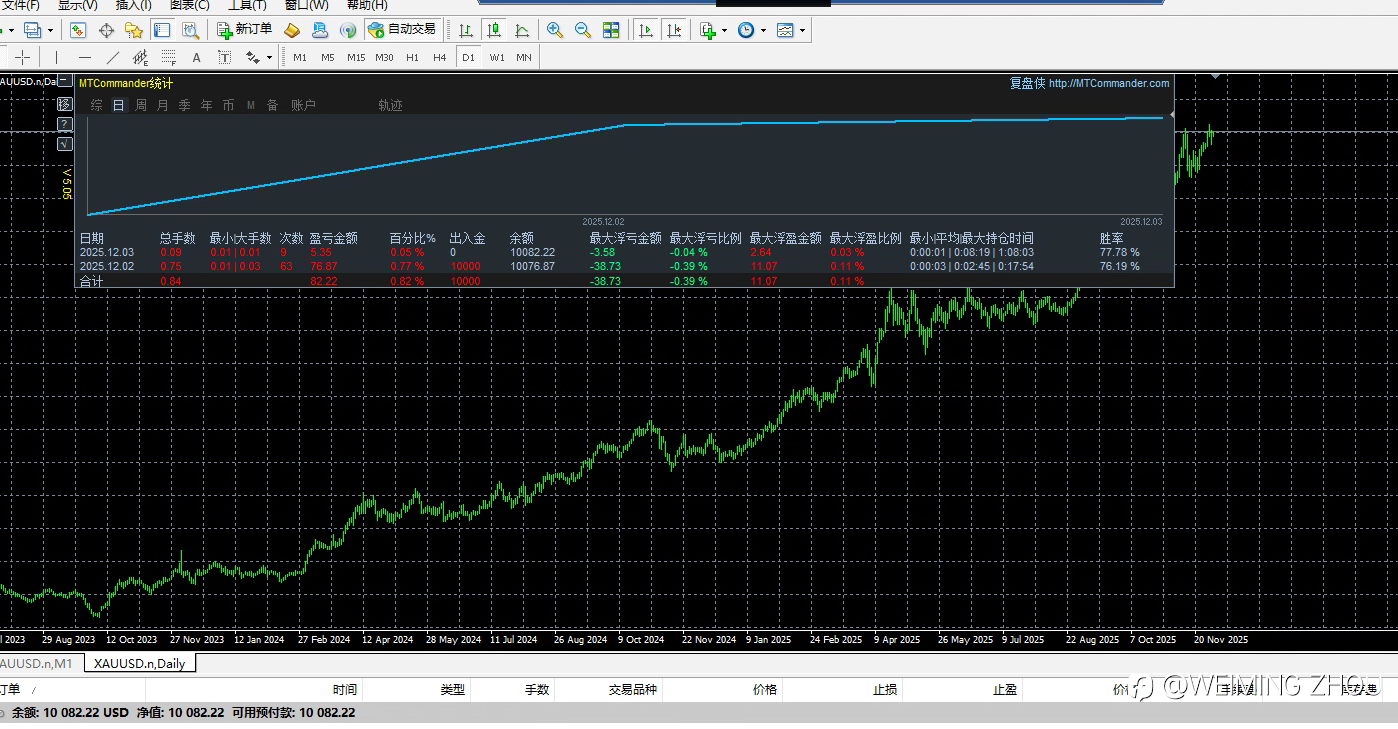Open the 图表(C) Charts menu

(x=189, y=5)
